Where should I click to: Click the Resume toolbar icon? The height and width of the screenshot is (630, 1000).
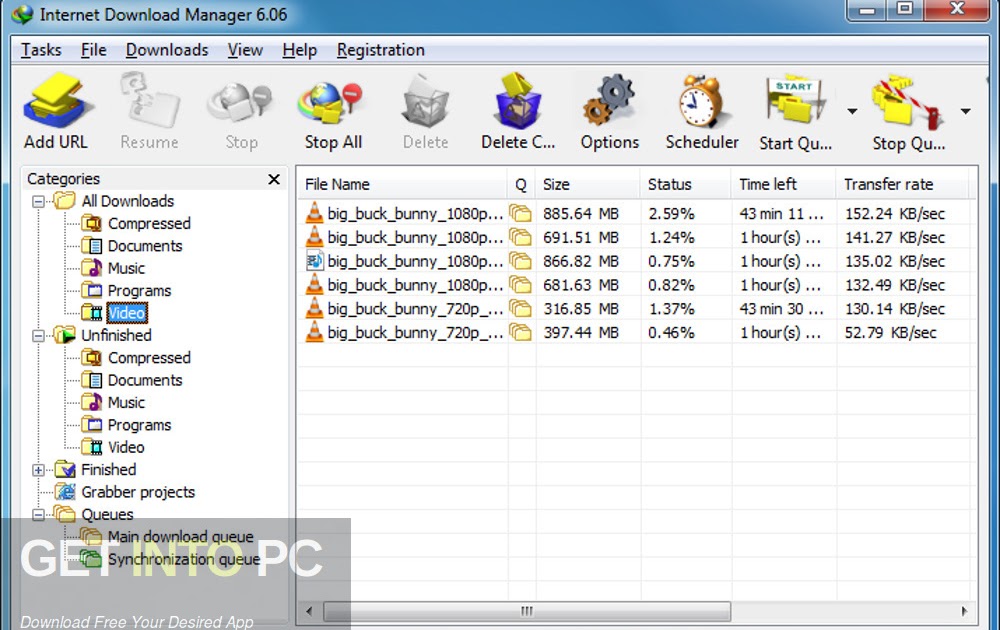pos(150,99)
